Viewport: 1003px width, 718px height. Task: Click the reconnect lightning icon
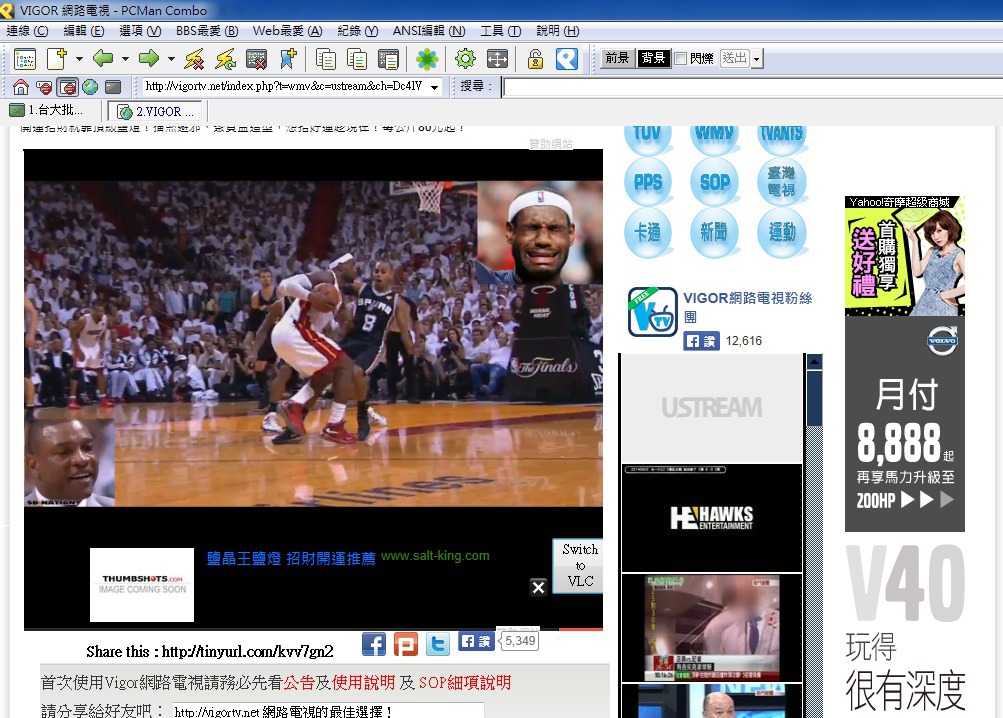(x=225, y=60)
